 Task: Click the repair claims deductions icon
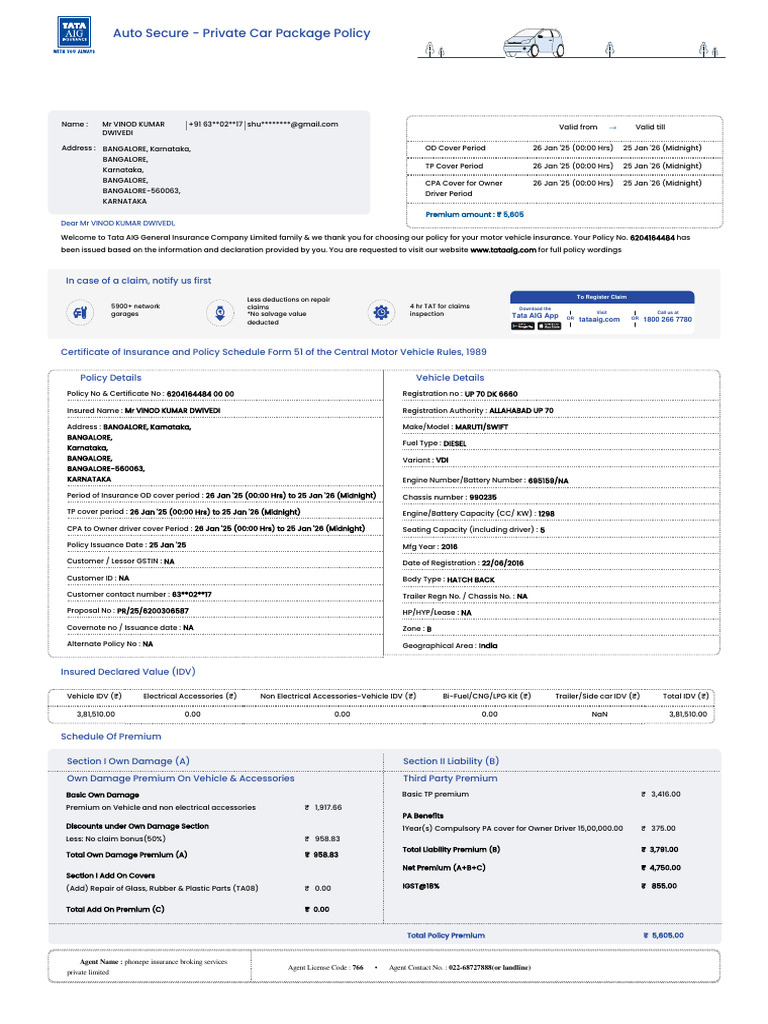pos(220,312)
